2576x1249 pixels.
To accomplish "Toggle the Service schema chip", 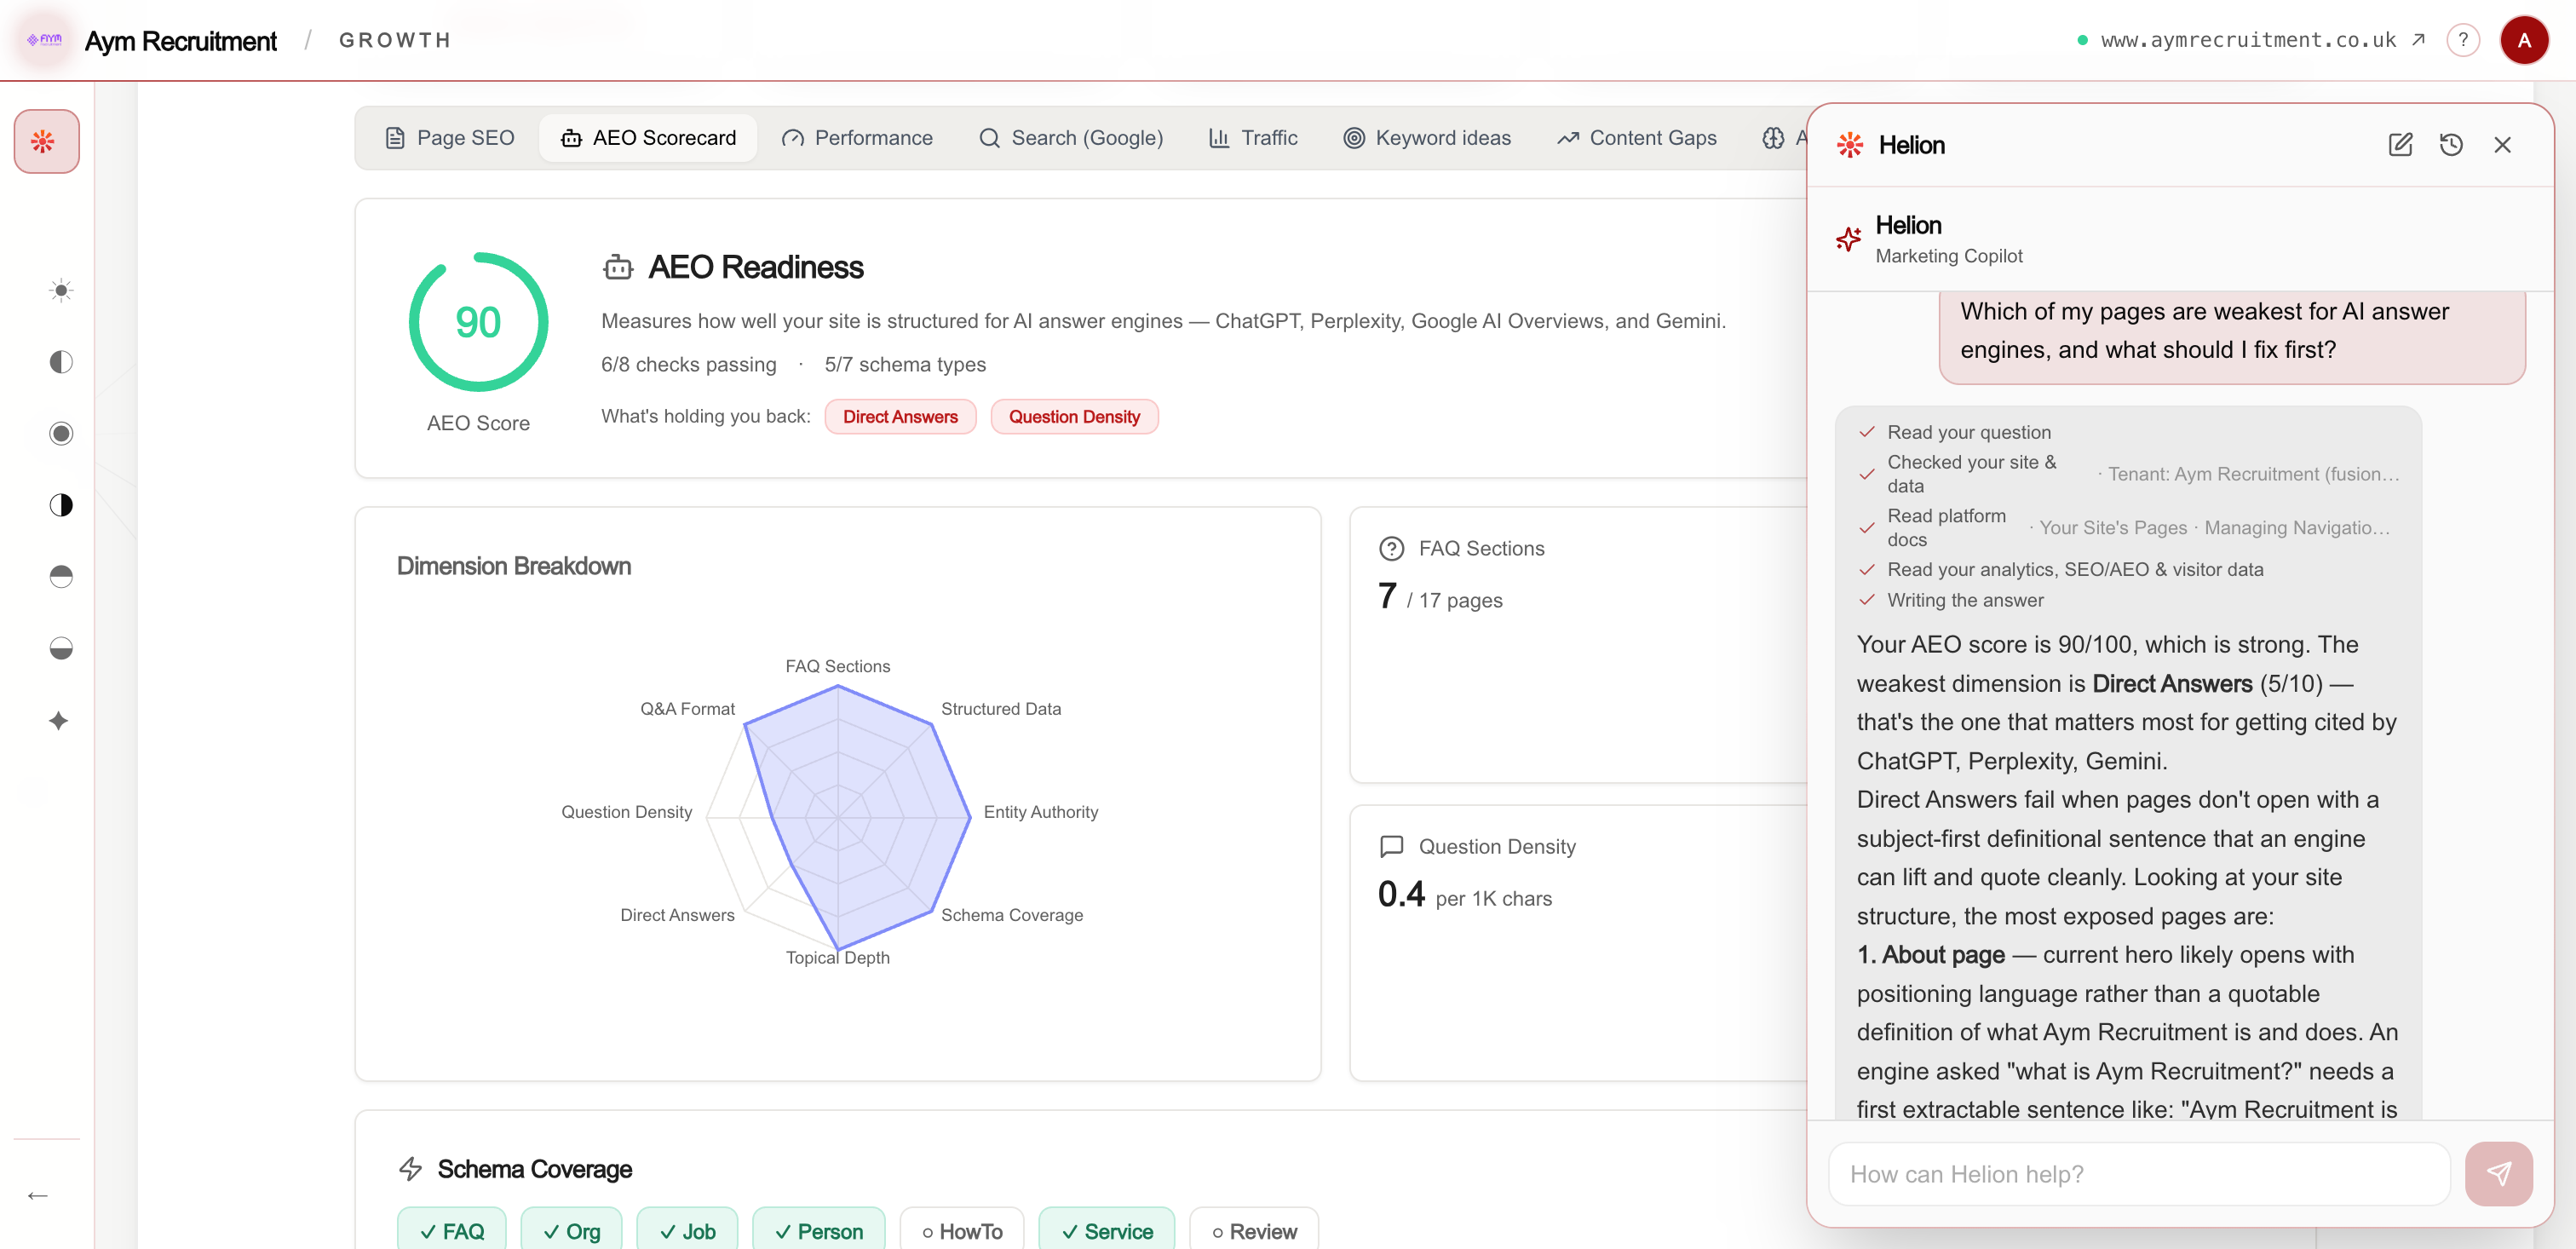I will pyautogui.click(x=1107, y=1231).
